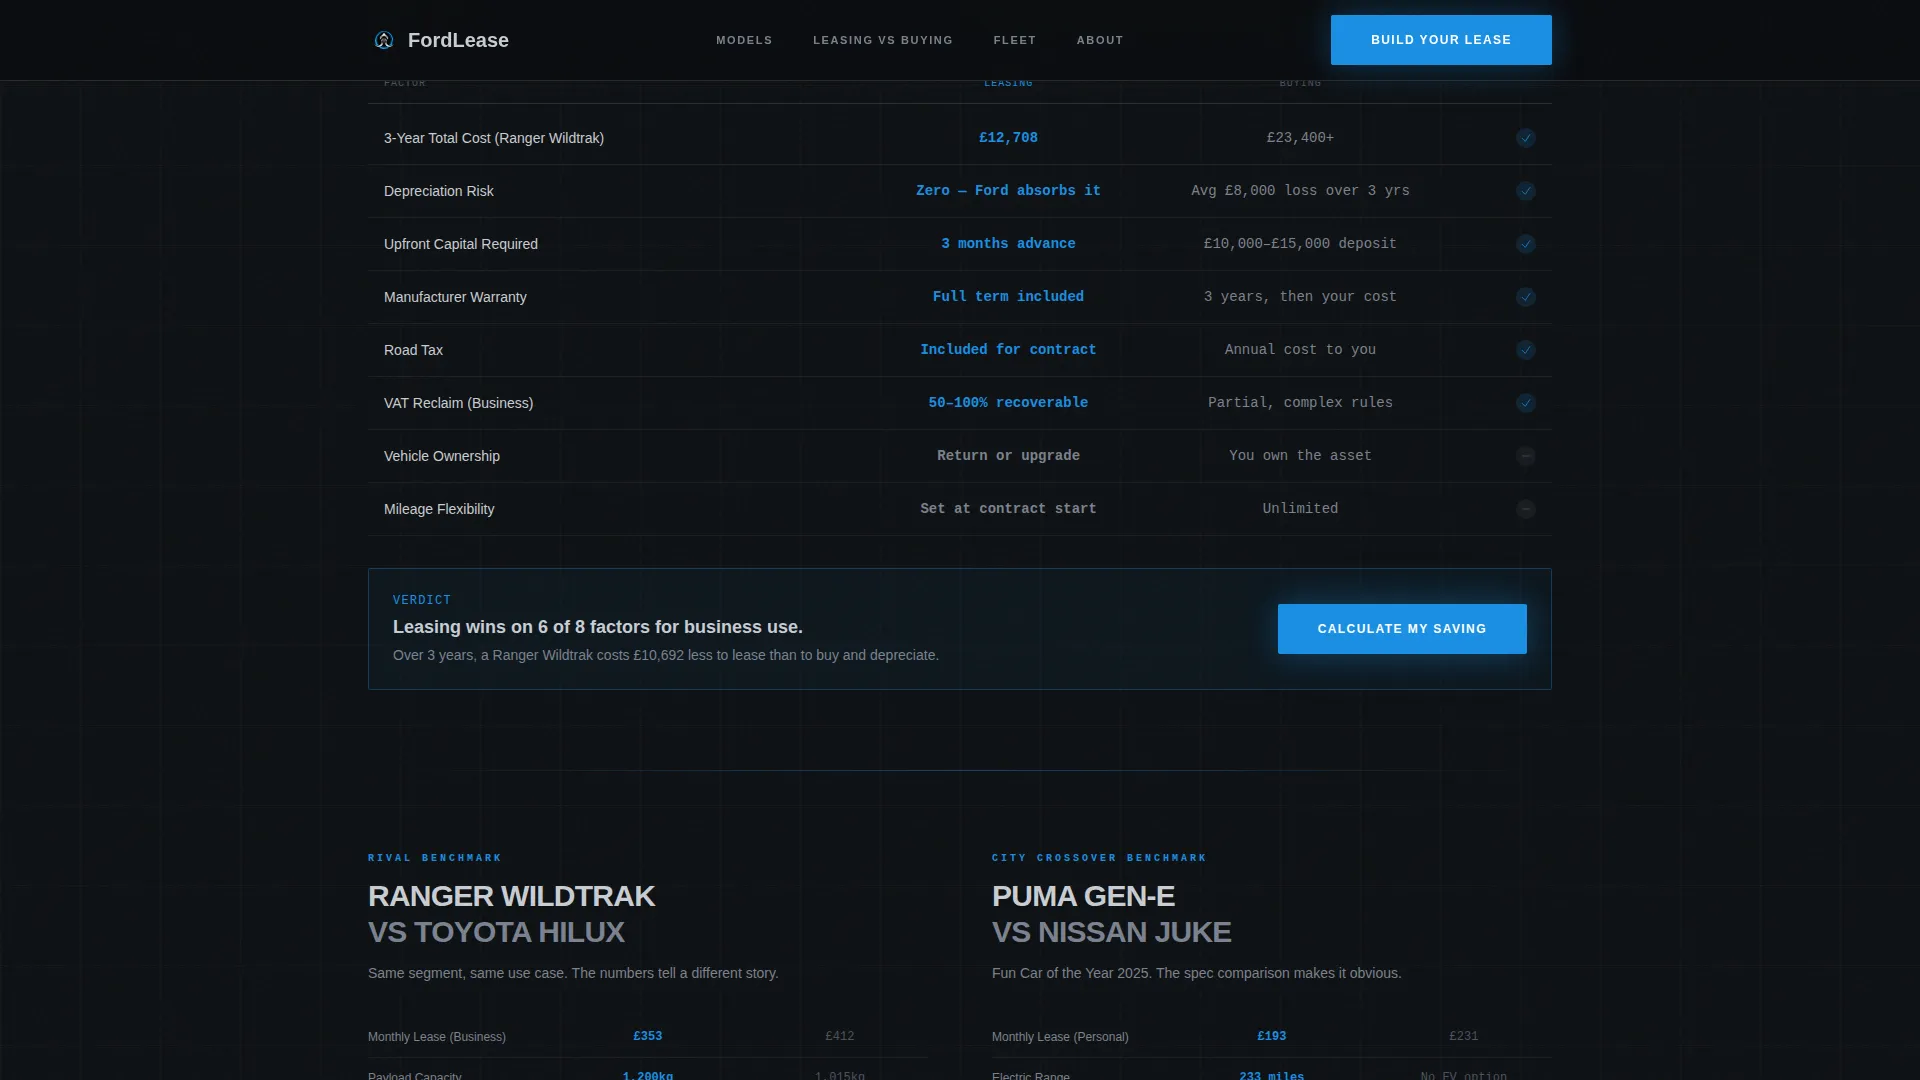Click the '3 months advance' cell
Image resolution: width=1920 pixels, height=1080 pixels.
coord(1008,244)
